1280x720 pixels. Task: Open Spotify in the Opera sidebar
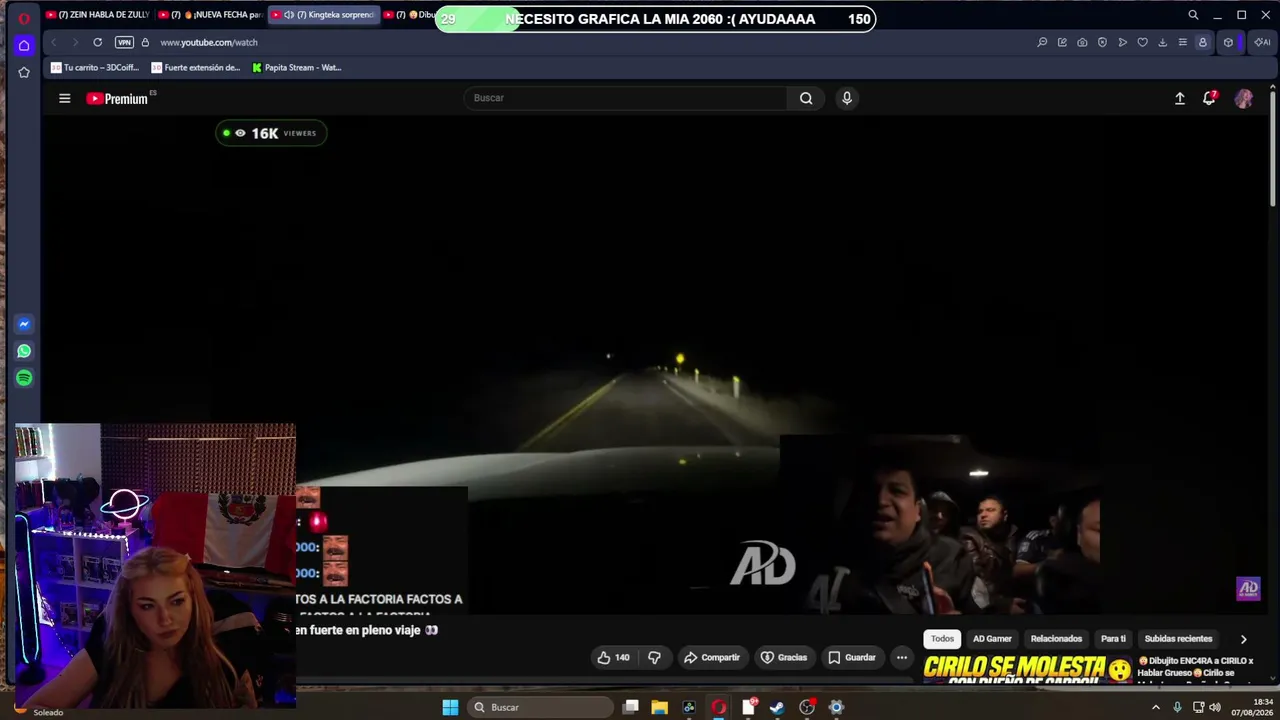click(x=24, y=378)
